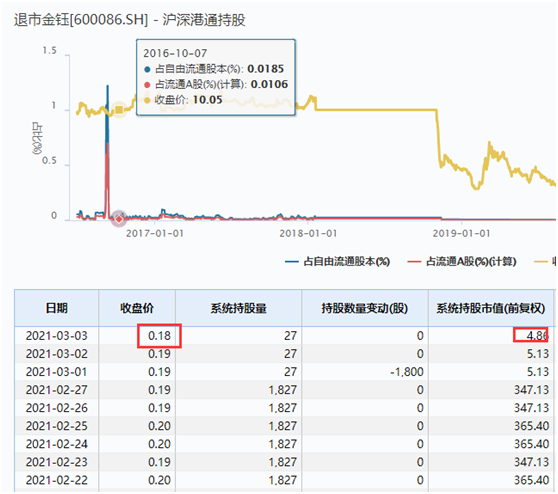Image resolution: width=558 pixels, height=494 pixels.
Task: Sort table by 日期 column header
Action: point(57,308)
